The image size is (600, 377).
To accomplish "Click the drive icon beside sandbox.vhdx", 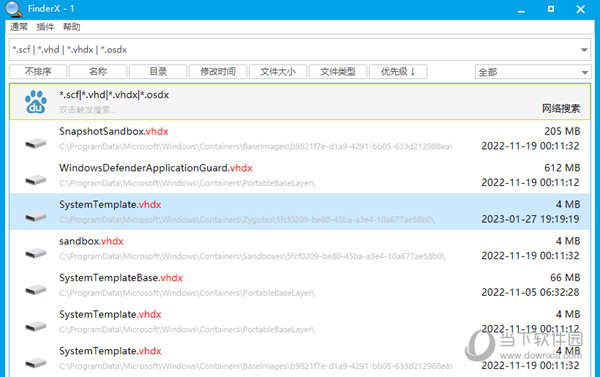I will (36, 253).
